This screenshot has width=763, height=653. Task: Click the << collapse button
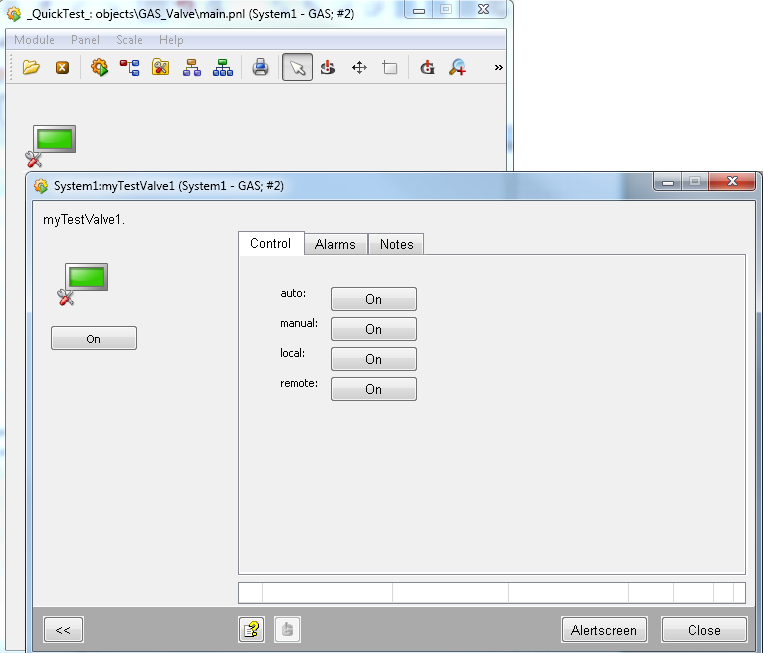(64, 630)
